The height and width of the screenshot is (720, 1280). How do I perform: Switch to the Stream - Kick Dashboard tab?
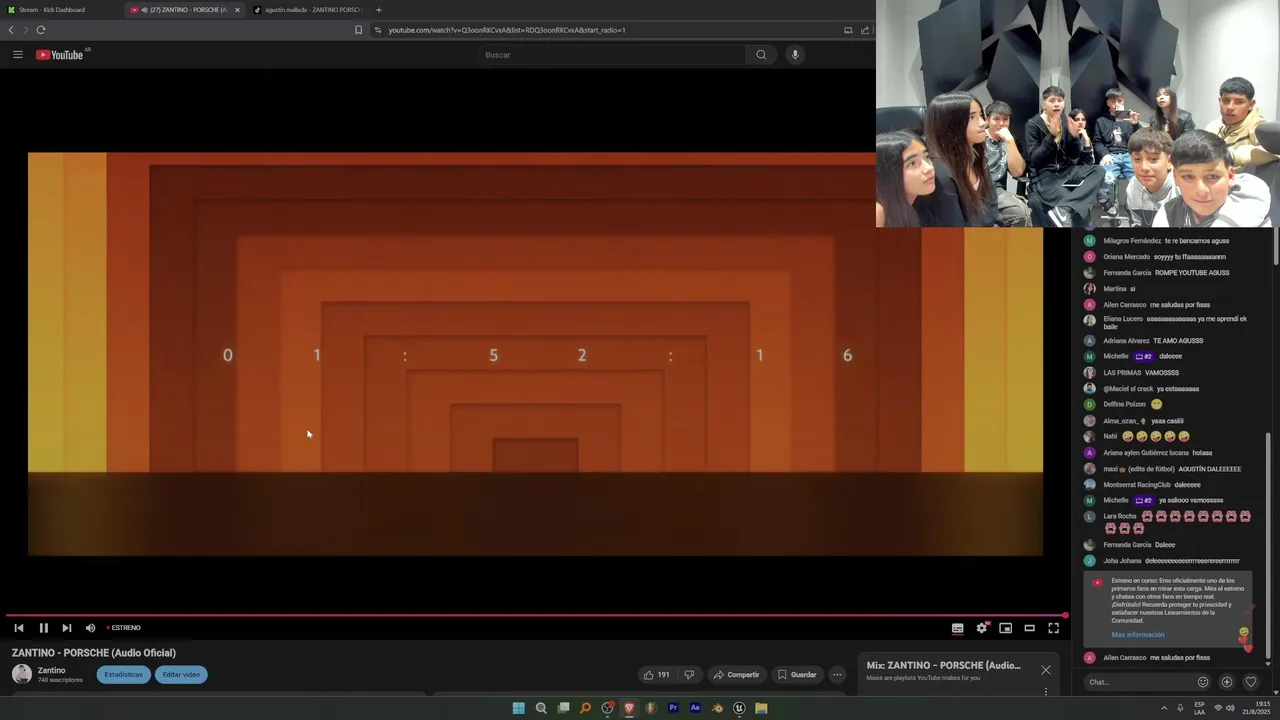pyautogui.click(x=60, y=10)
